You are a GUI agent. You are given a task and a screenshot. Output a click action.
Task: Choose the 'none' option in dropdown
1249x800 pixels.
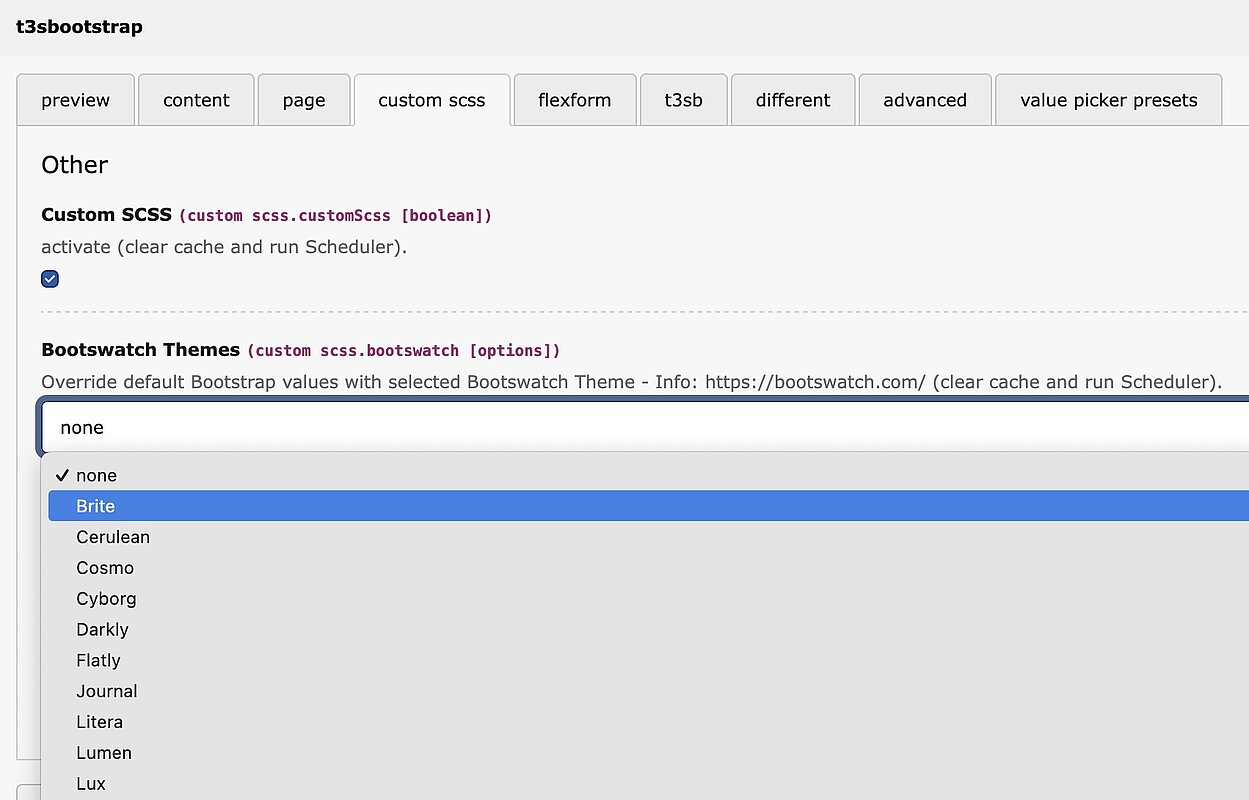coord(96,475)
